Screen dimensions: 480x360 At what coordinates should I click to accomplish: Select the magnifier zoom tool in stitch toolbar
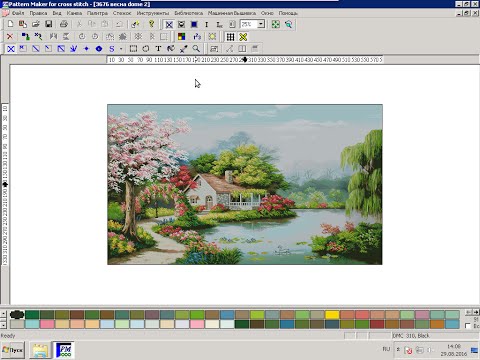pos(196,49)
